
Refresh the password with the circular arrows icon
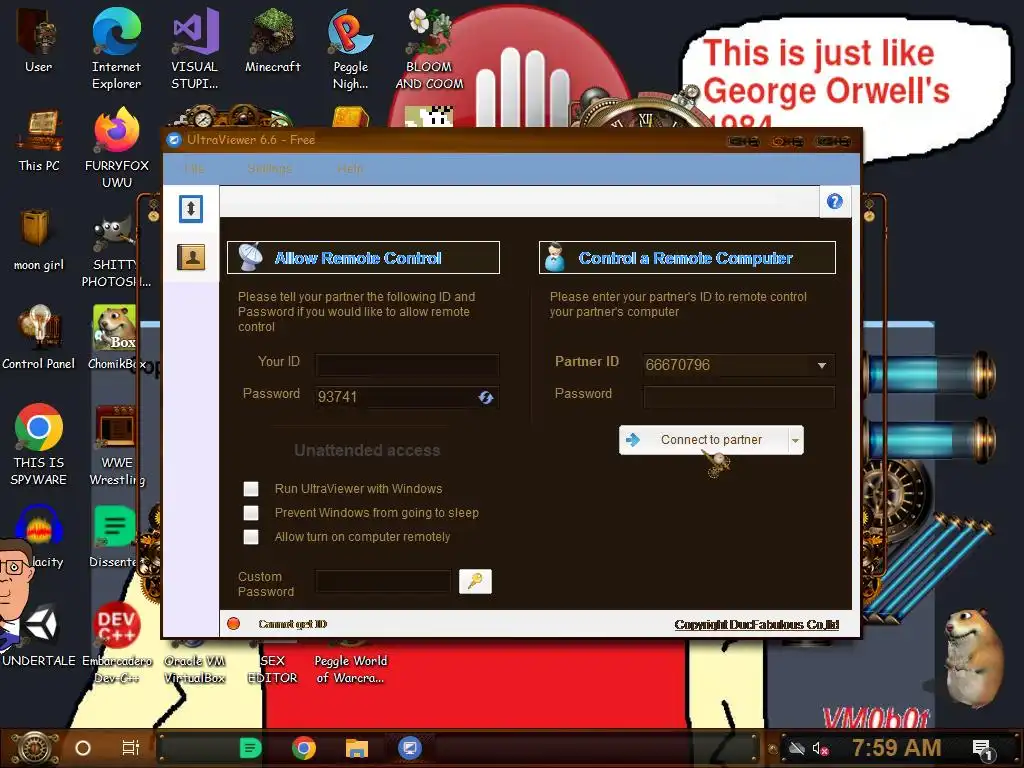click(x=485, y=397)
